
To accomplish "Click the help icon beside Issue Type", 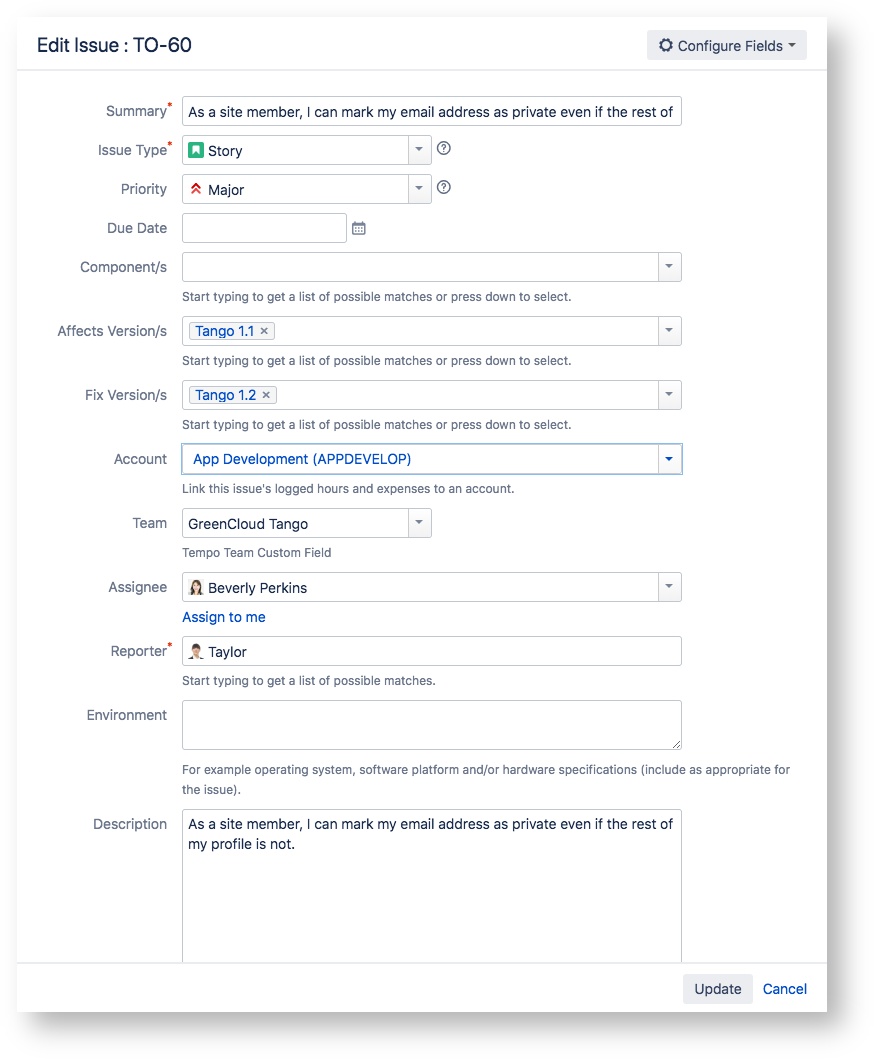I will click(444, 149).
